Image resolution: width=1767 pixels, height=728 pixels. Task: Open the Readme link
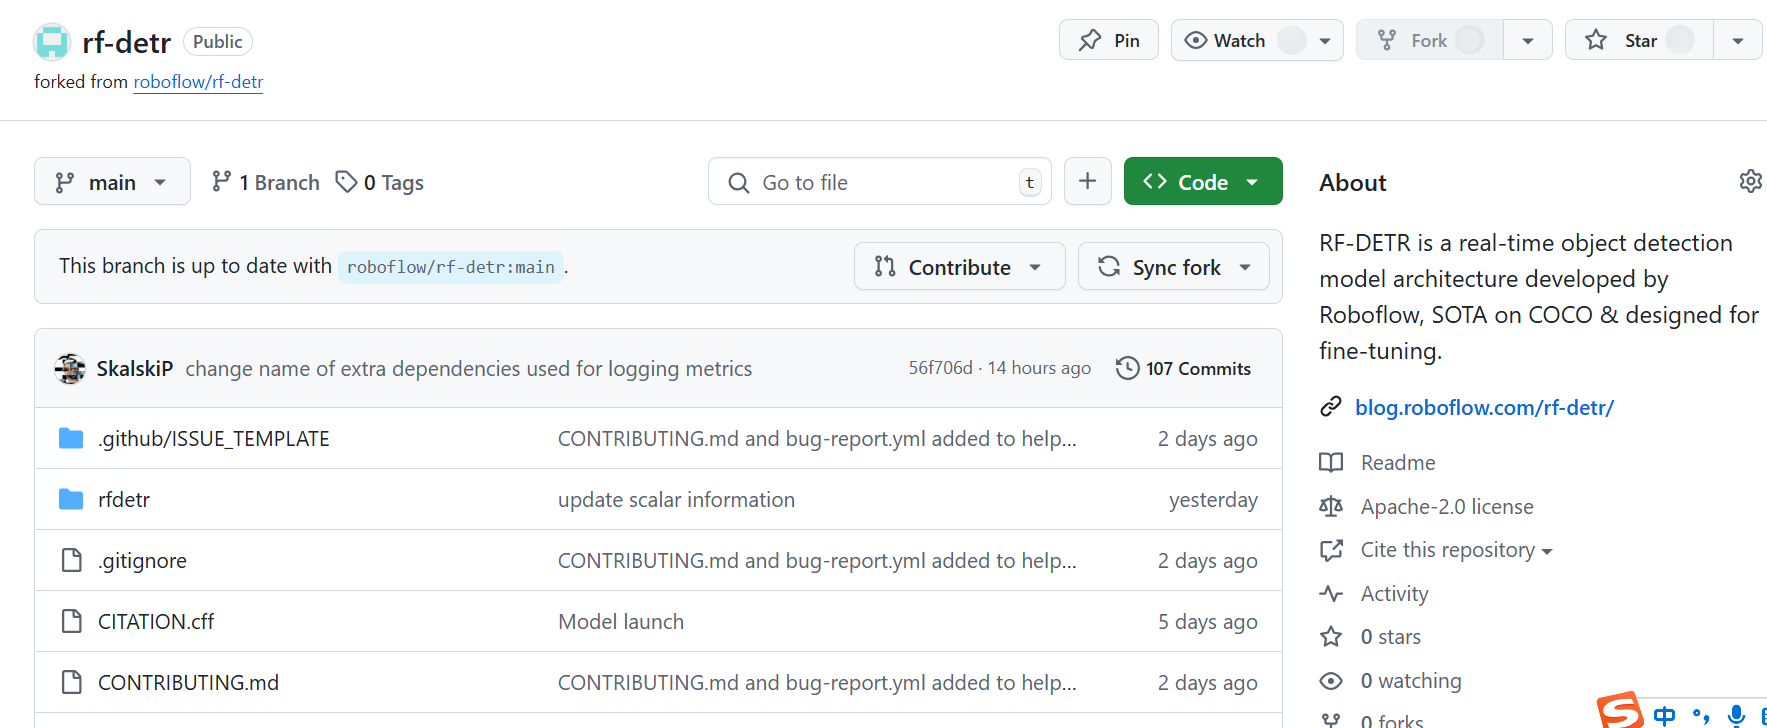pyautogui.click(x=1398, y=463)
